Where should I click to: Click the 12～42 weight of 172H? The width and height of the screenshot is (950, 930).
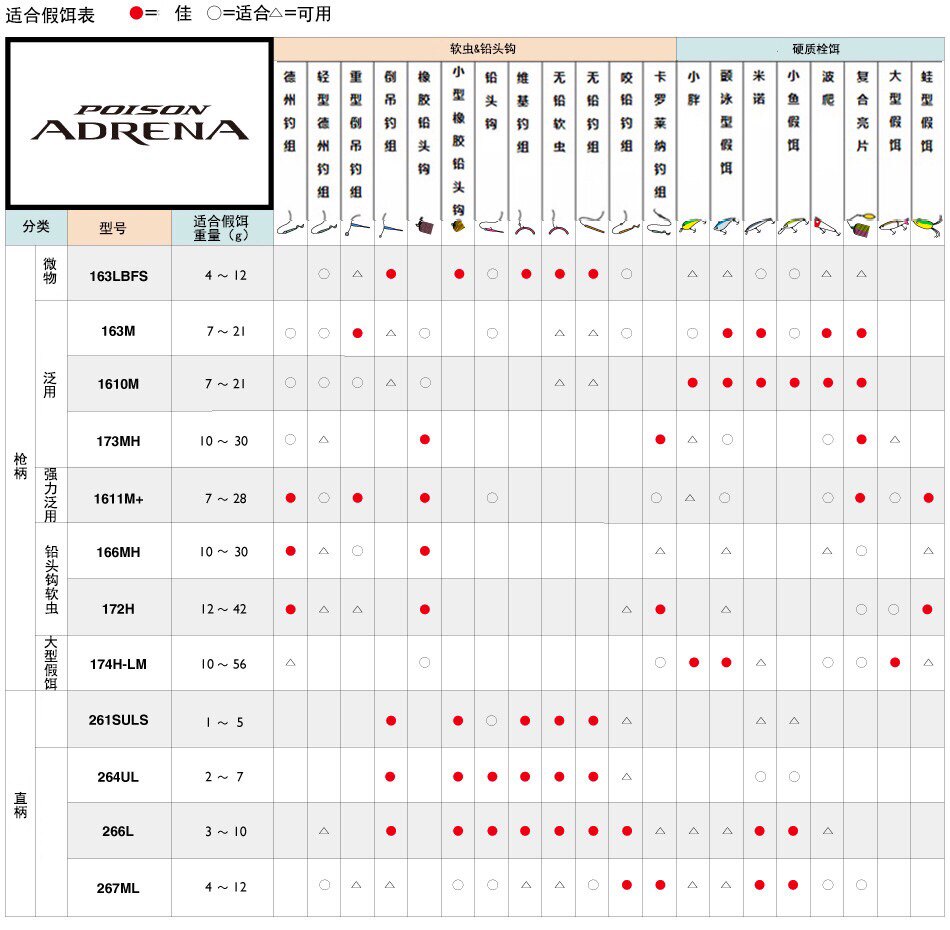(224, 609)
